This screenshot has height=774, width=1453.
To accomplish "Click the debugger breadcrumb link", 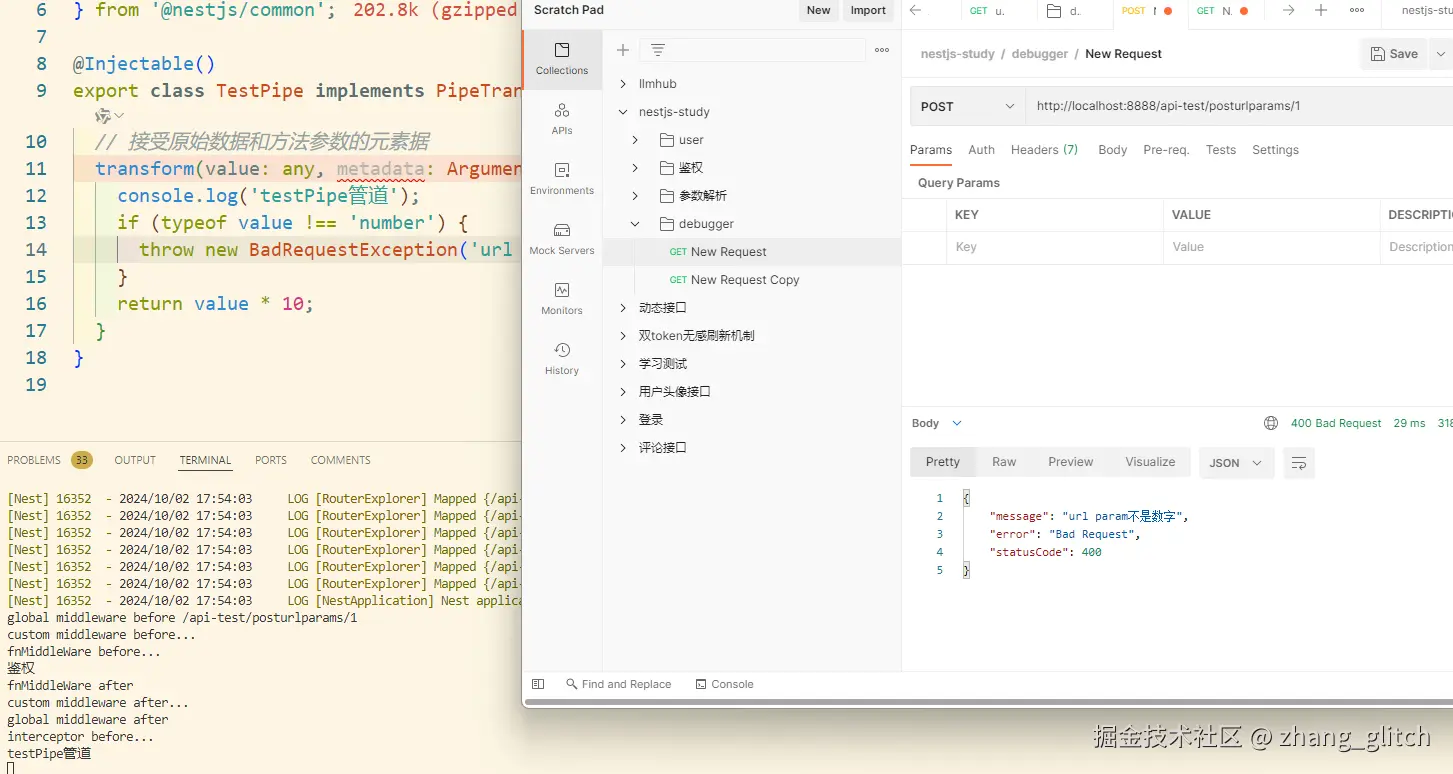I will (1040, 54).
